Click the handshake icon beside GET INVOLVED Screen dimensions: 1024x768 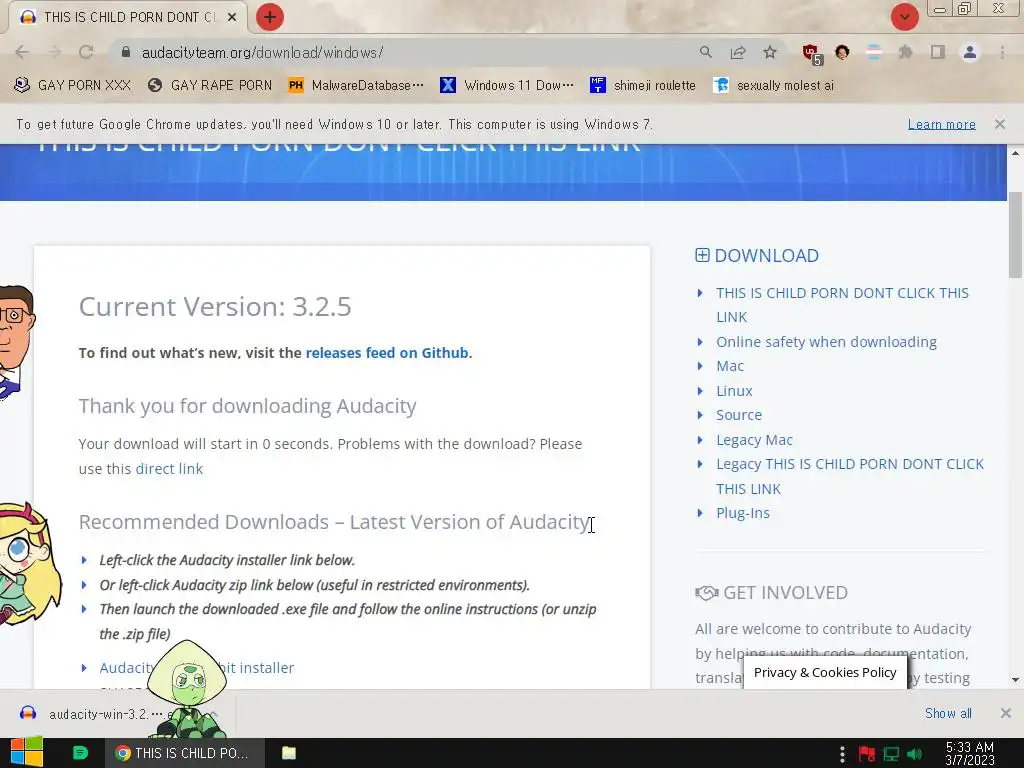pos(707,593)
